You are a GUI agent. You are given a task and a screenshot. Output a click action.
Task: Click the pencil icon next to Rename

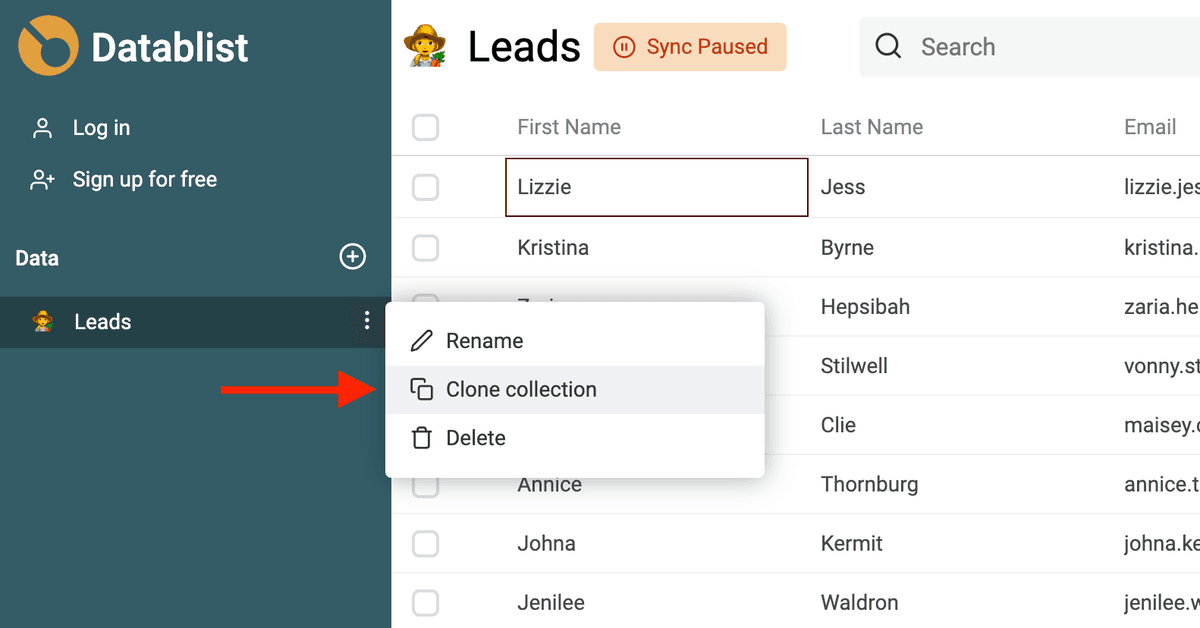click(422, 341)
